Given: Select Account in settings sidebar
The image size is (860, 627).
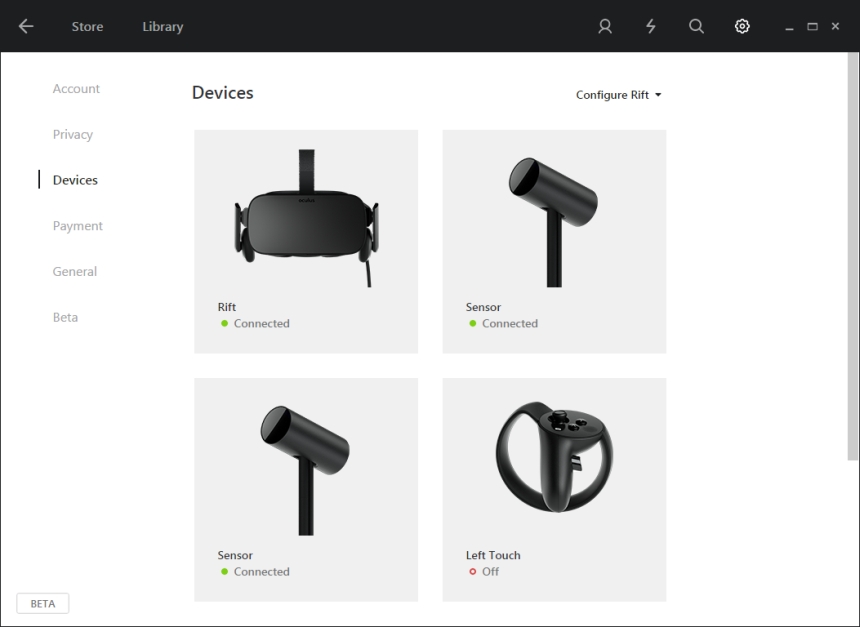Looking at the screenshot, I should click(76, 89).
